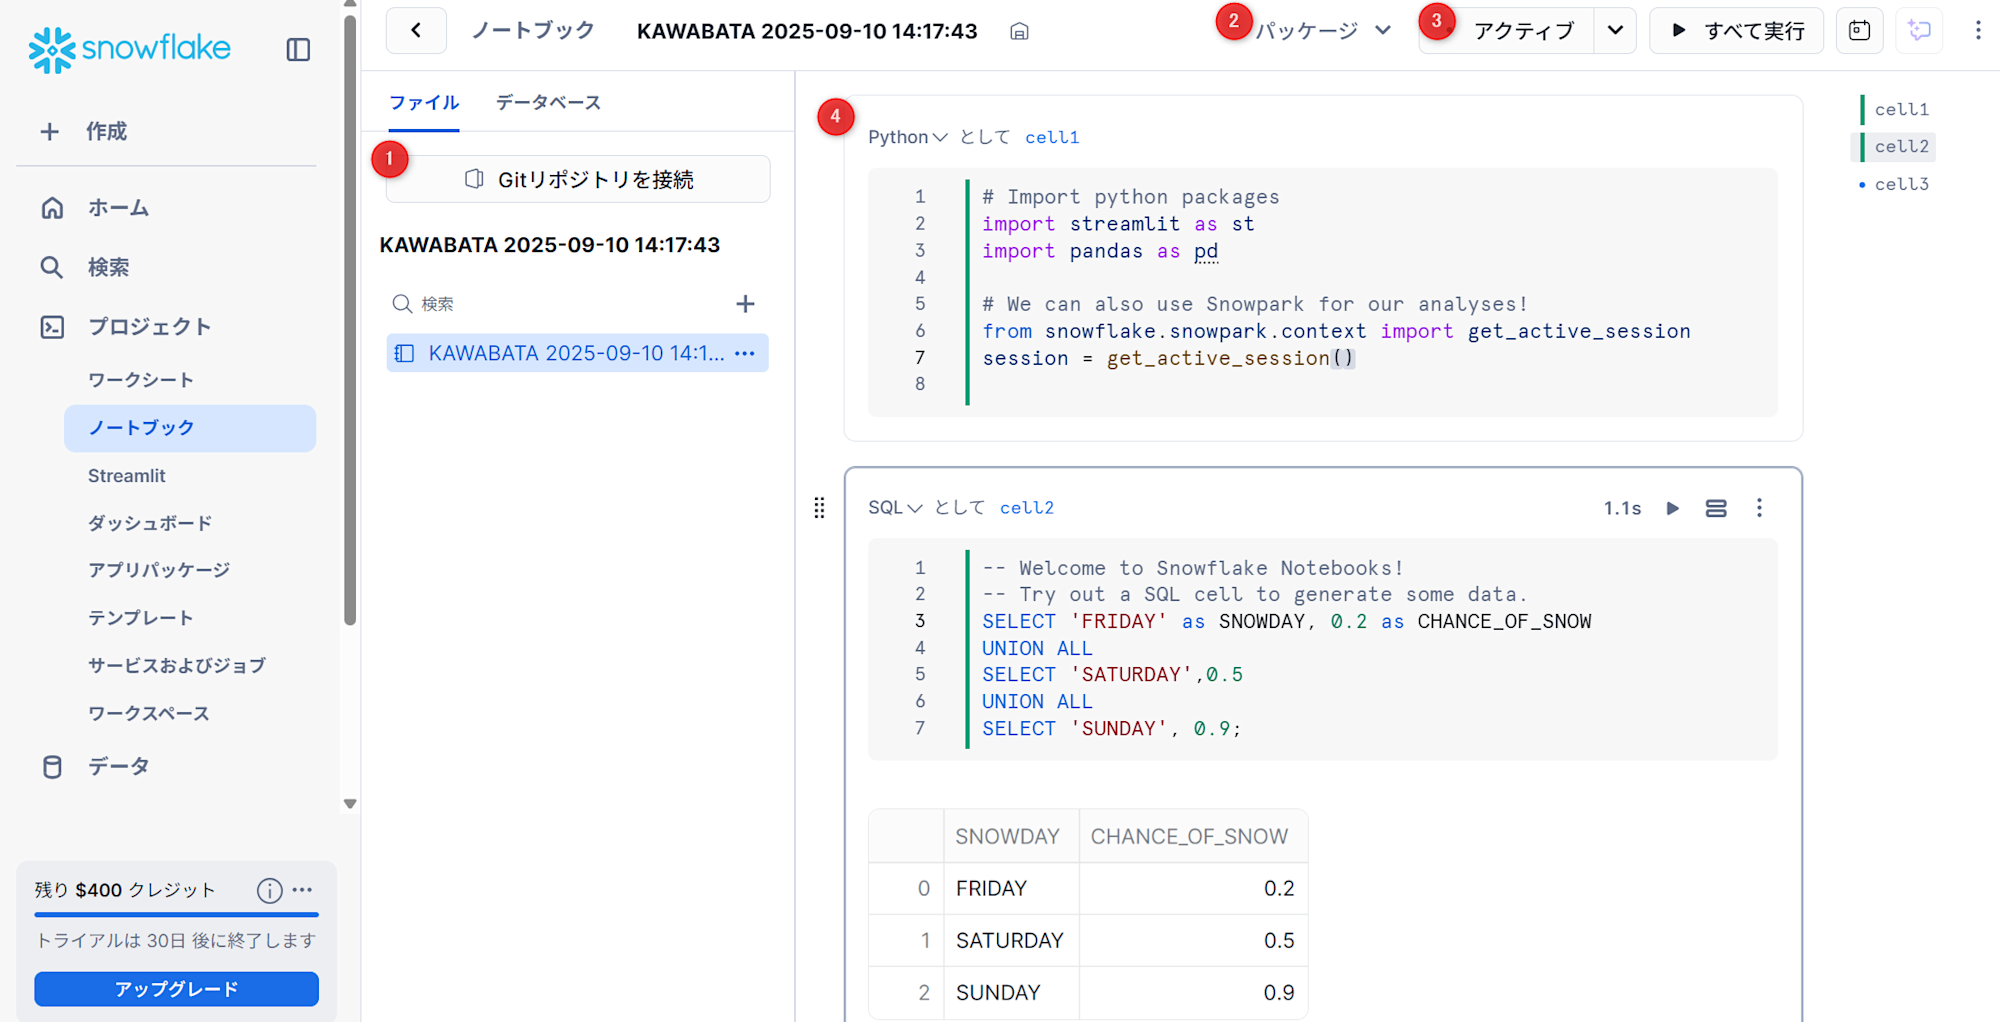Open the notebook more-options menu
The width and height of the screenshot is (2000, 1022).
coord(1978,31)
